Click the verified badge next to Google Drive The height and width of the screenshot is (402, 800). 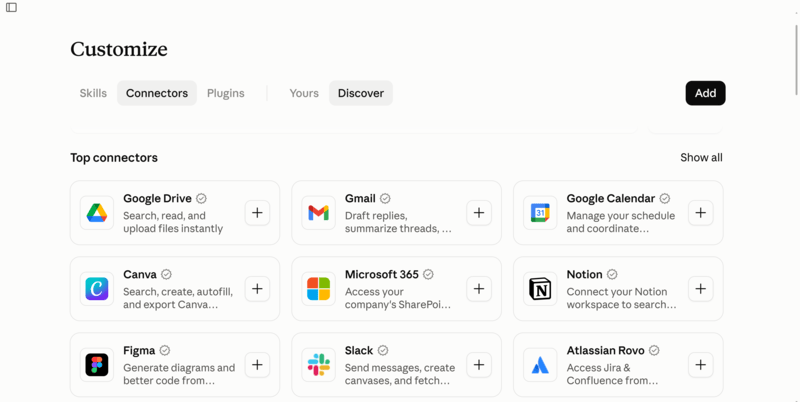tap(202, 198)
